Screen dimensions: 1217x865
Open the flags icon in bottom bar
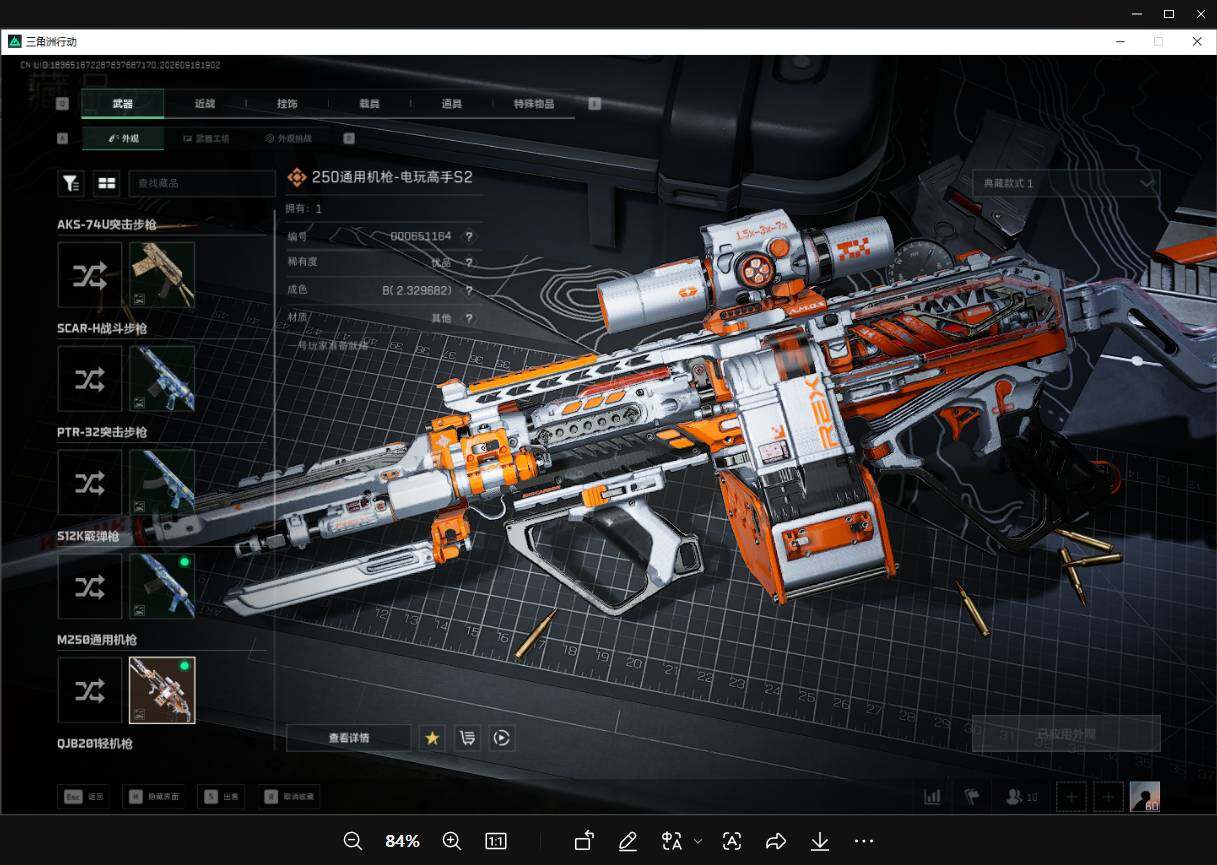tap(971, 797)
